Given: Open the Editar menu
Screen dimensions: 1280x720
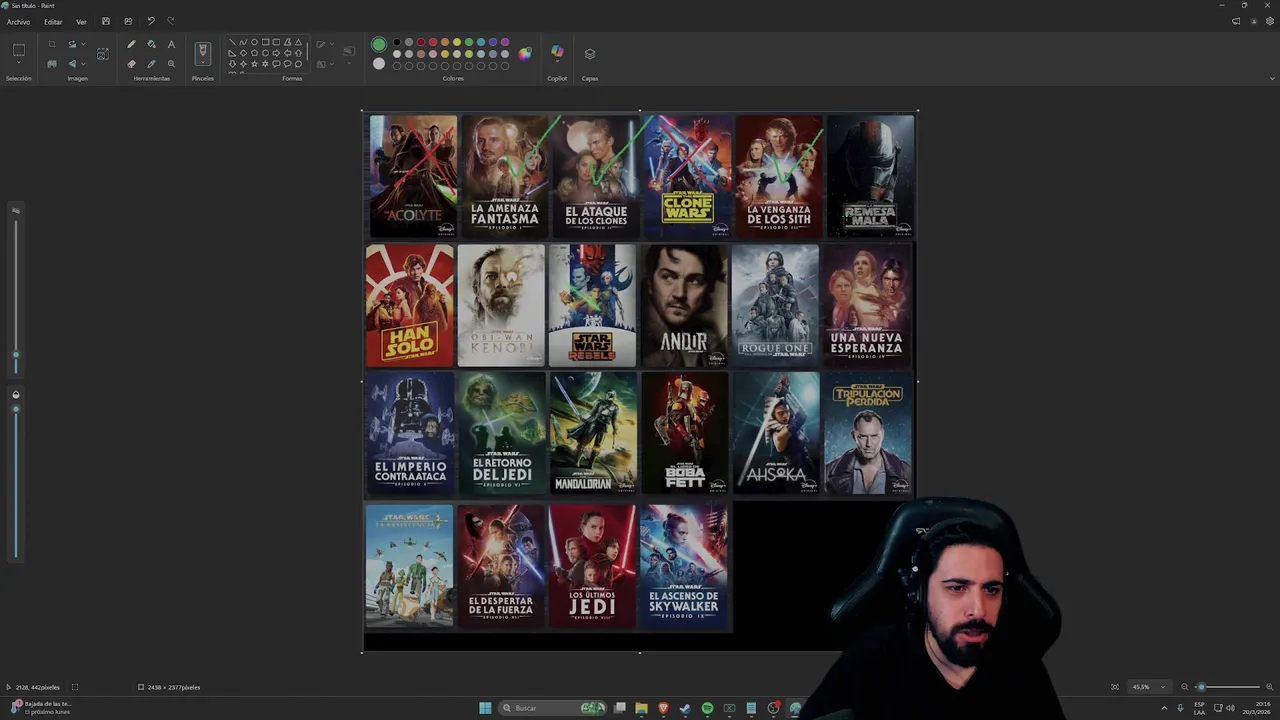Looking at the screenshot, I should click(53, 21).
